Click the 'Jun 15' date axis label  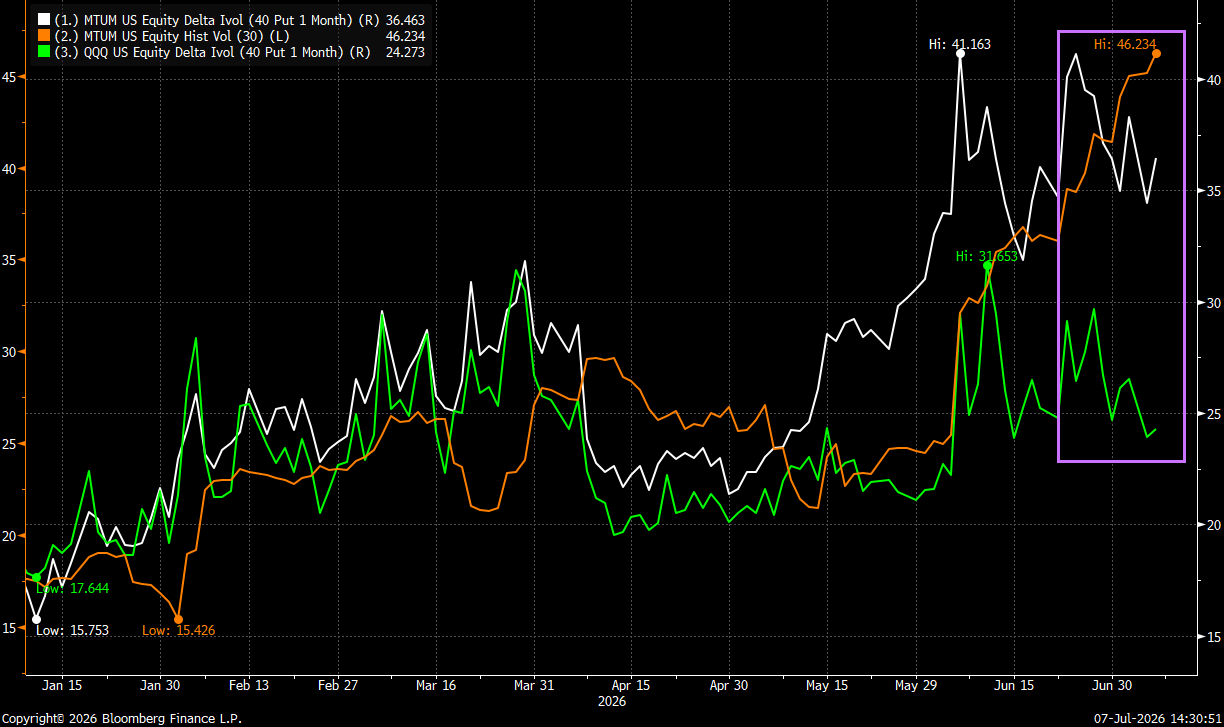point(1015,686)
